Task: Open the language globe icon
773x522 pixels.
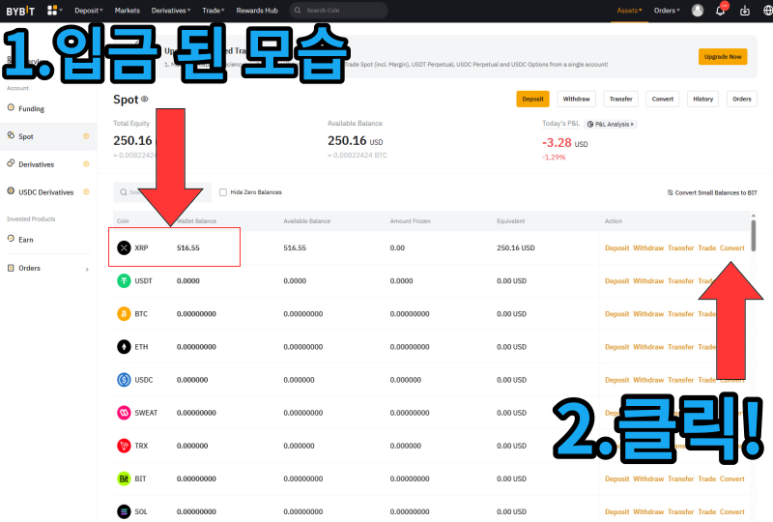Action: pos(768,10)
